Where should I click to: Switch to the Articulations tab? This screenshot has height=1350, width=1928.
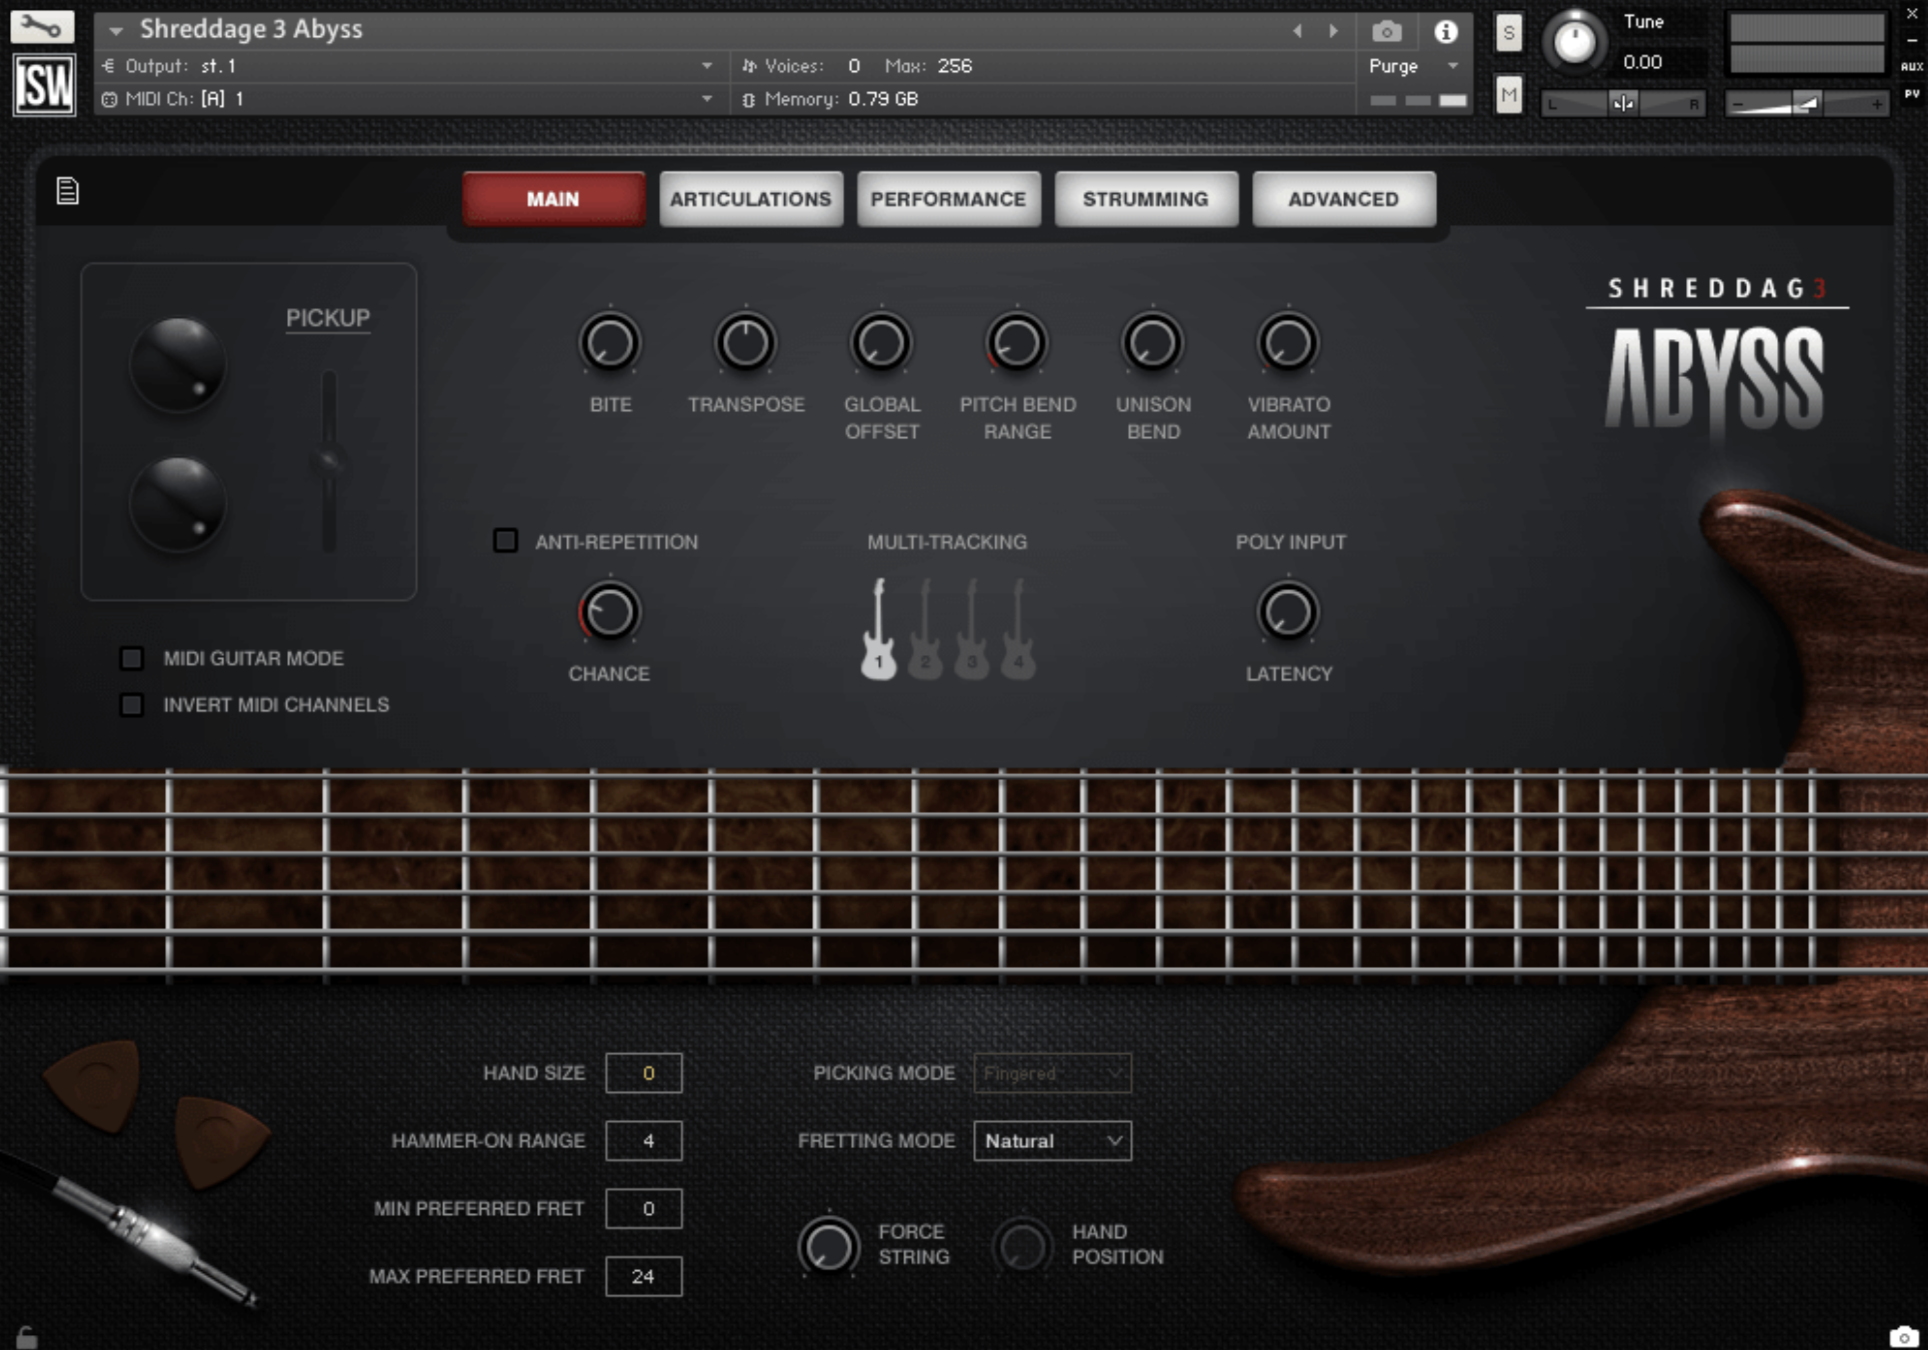(x=751, y=198)
